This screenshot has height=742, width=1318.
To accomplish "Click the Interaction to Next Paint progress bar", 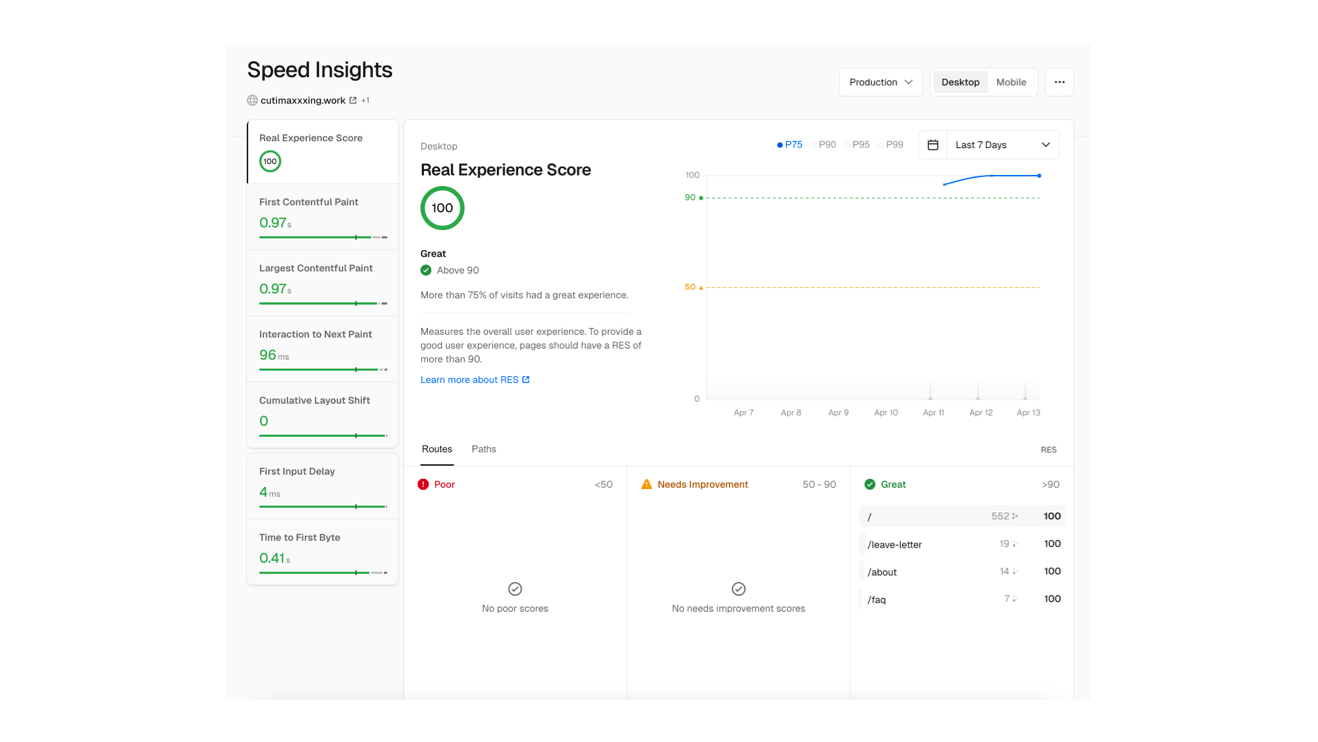I will click(323, 369).
